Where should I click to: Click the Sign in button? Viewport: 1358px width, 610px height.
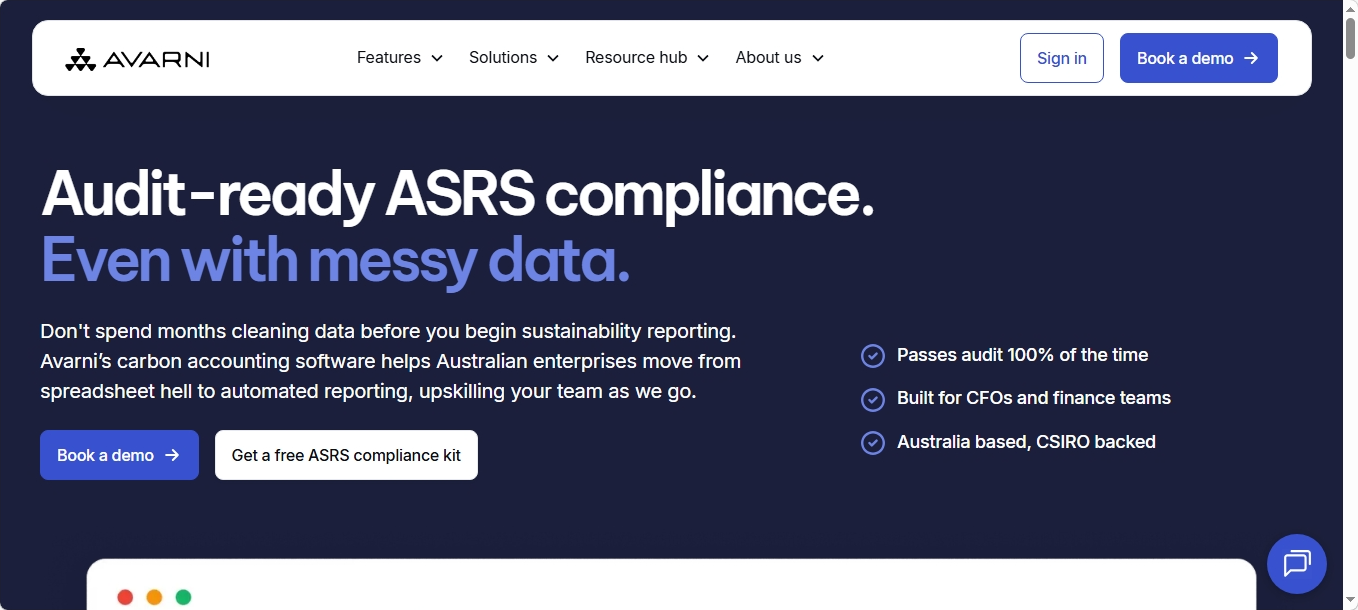[1062, 58]
